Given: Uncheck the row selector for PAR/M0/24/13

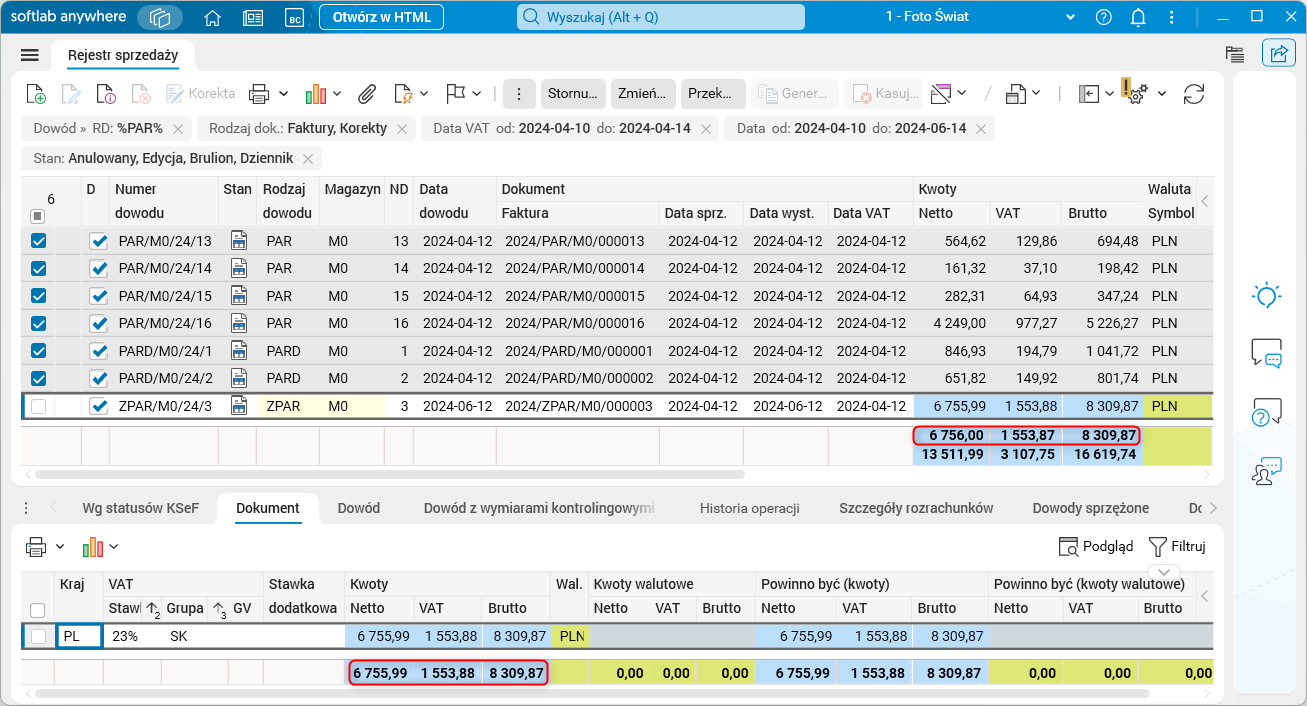Looking at the screenshot, I should point(38,241).
